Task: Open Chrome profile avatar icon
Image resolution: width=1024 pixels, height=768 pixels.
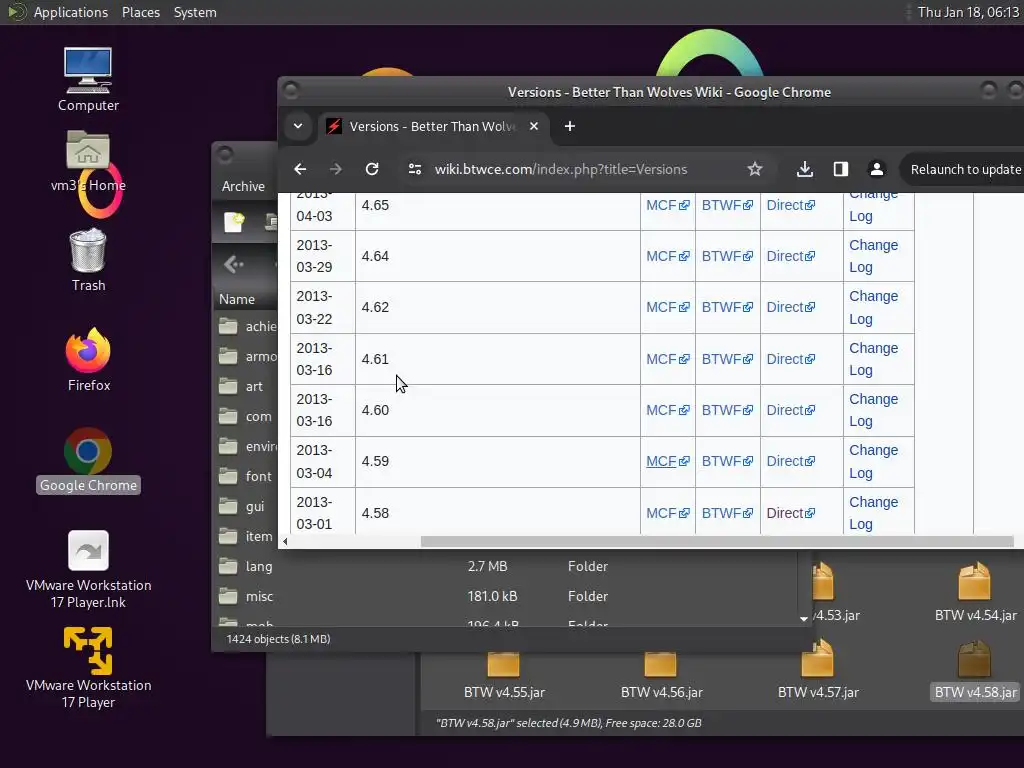Action: click(876, 169)
